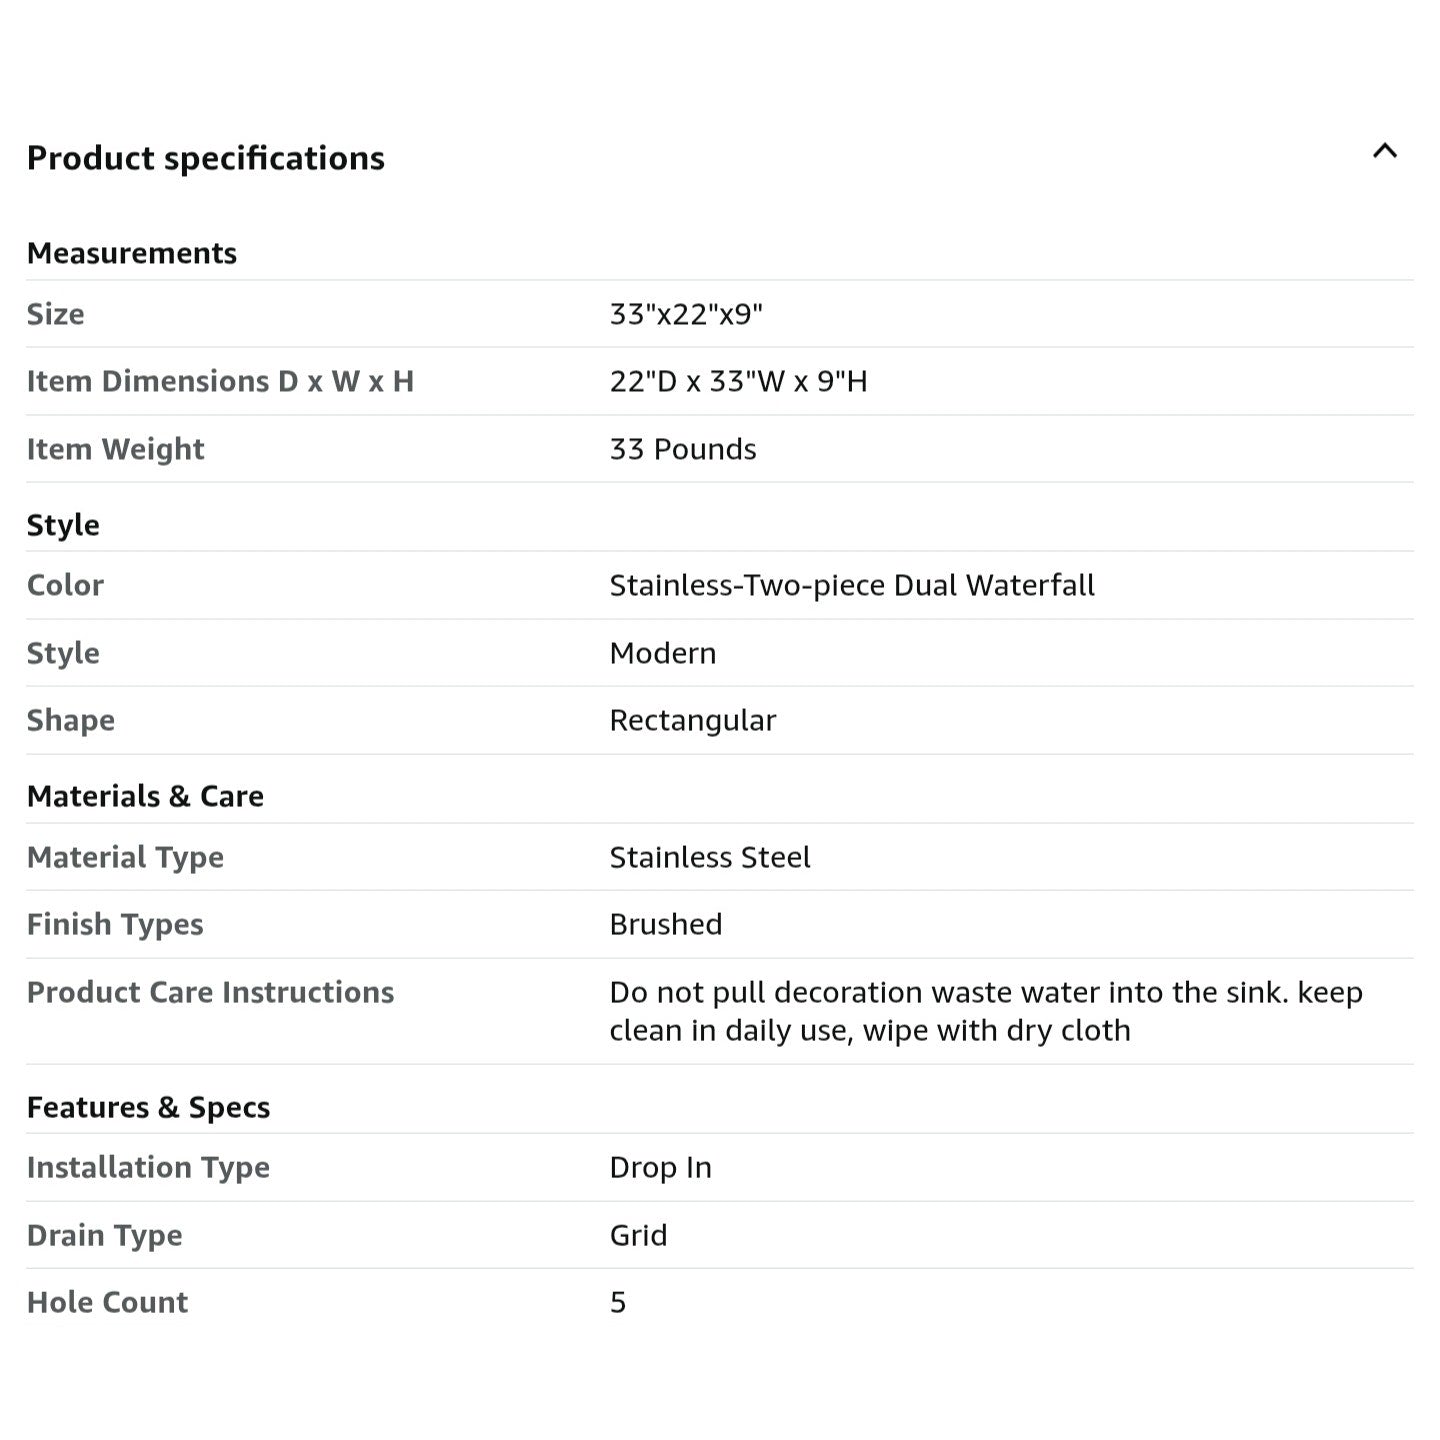This screenshot has width=1440, height=1440.
Task: Click the Item Weight label
Action: (115, 449)
